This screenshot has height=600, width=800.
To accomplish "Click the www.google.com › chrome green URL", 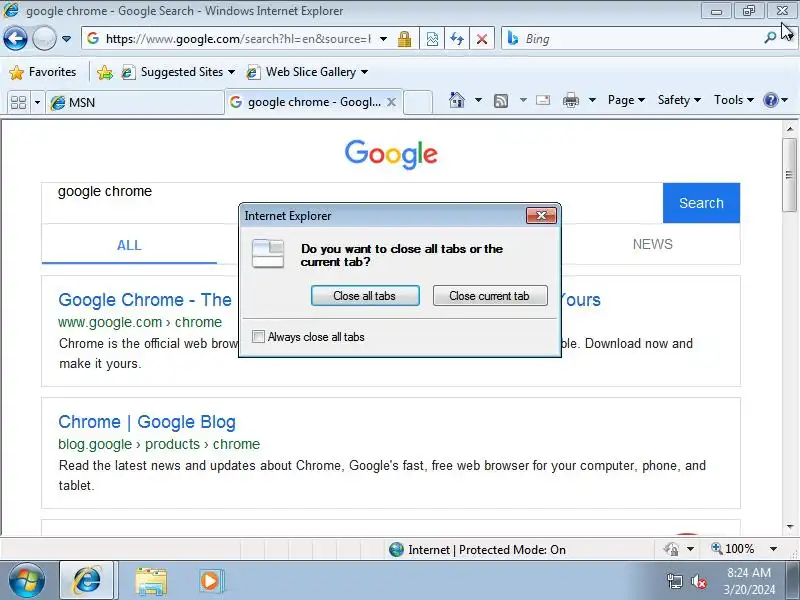I will [x=140, y=322].
